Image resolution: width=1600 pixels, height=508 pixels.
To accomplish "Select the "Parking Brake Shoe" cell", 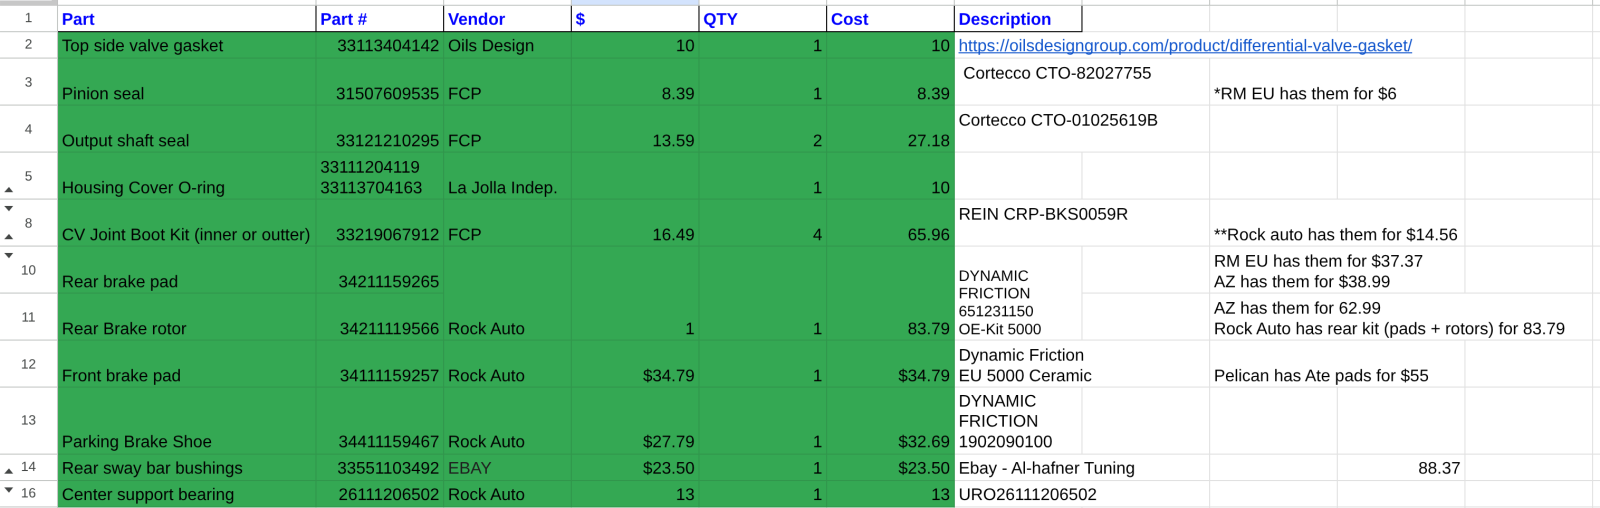I will [x=186, y=421].
